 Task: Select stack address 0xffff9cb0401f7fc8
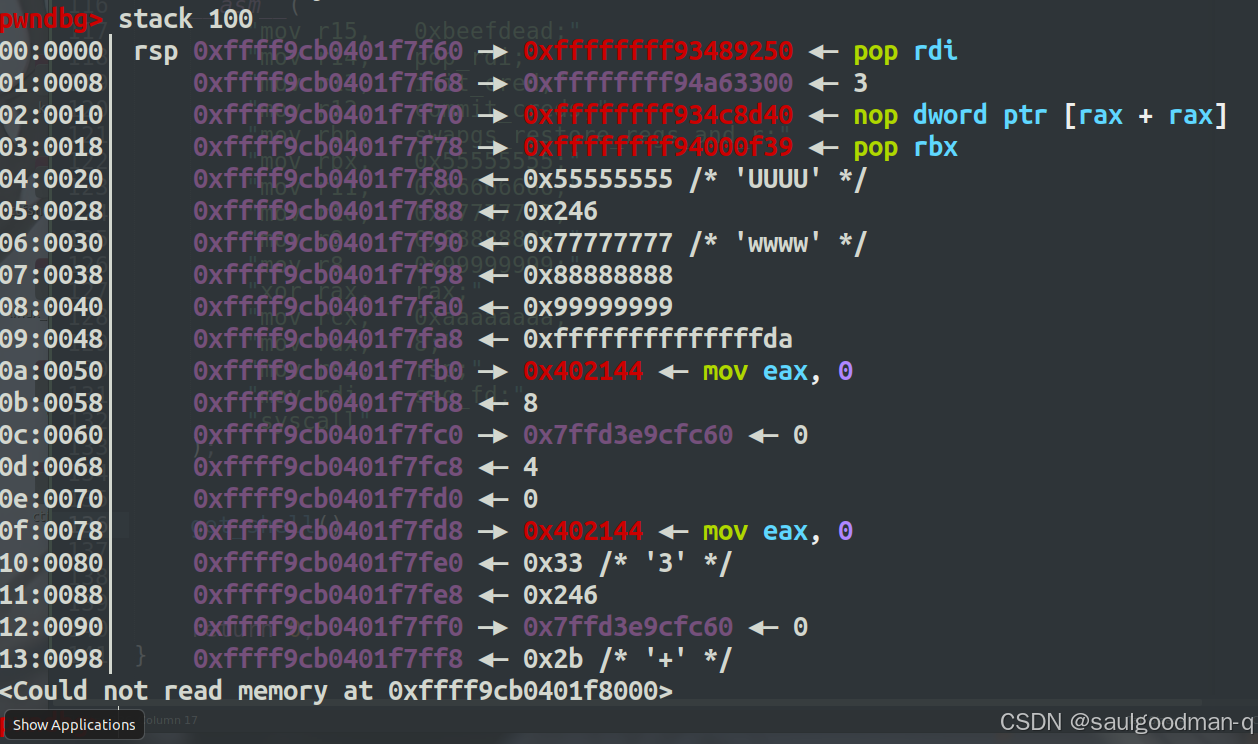tap(328, 467)
